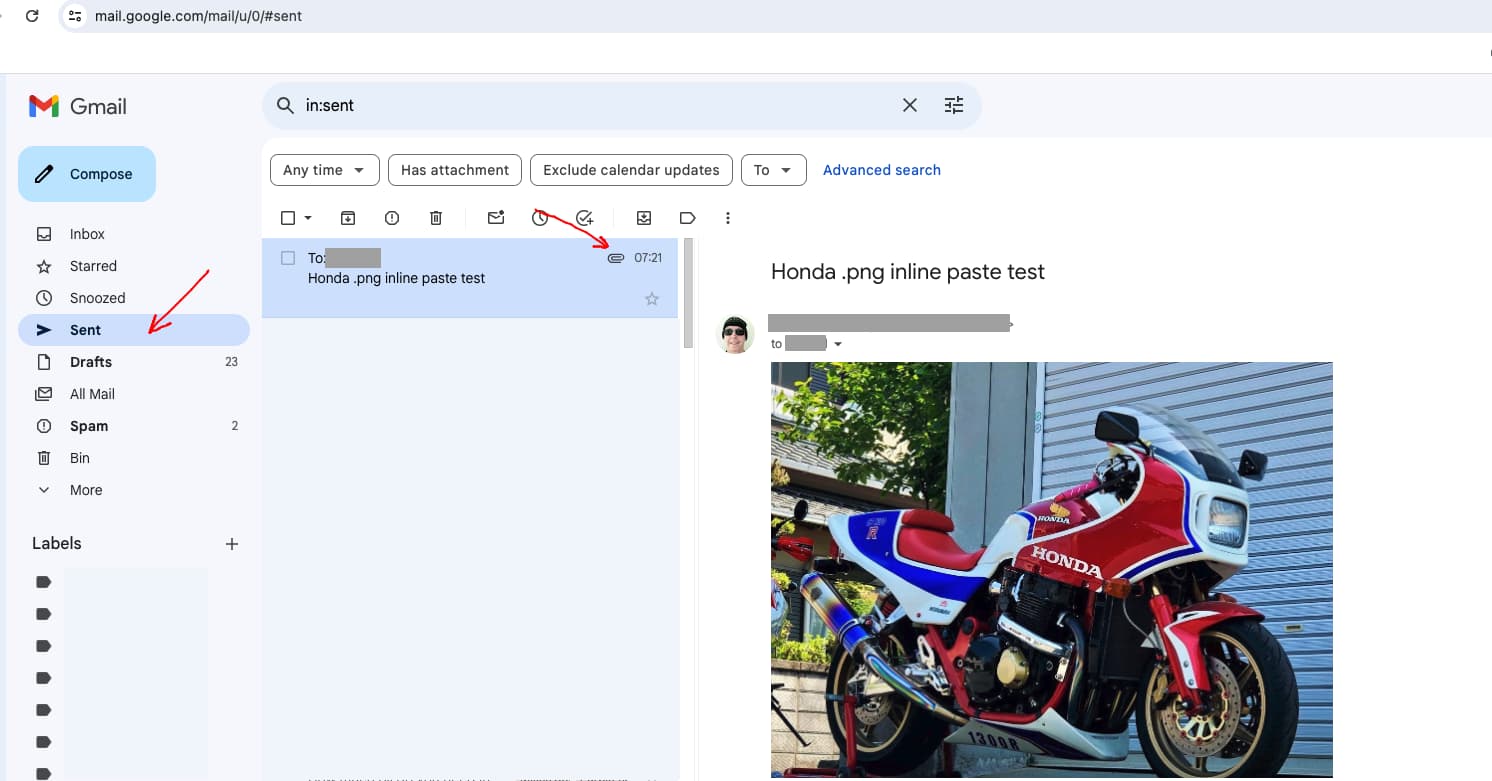Open the Bin folder label
Screen dimensions: 1492x781
tap(80, 458)
